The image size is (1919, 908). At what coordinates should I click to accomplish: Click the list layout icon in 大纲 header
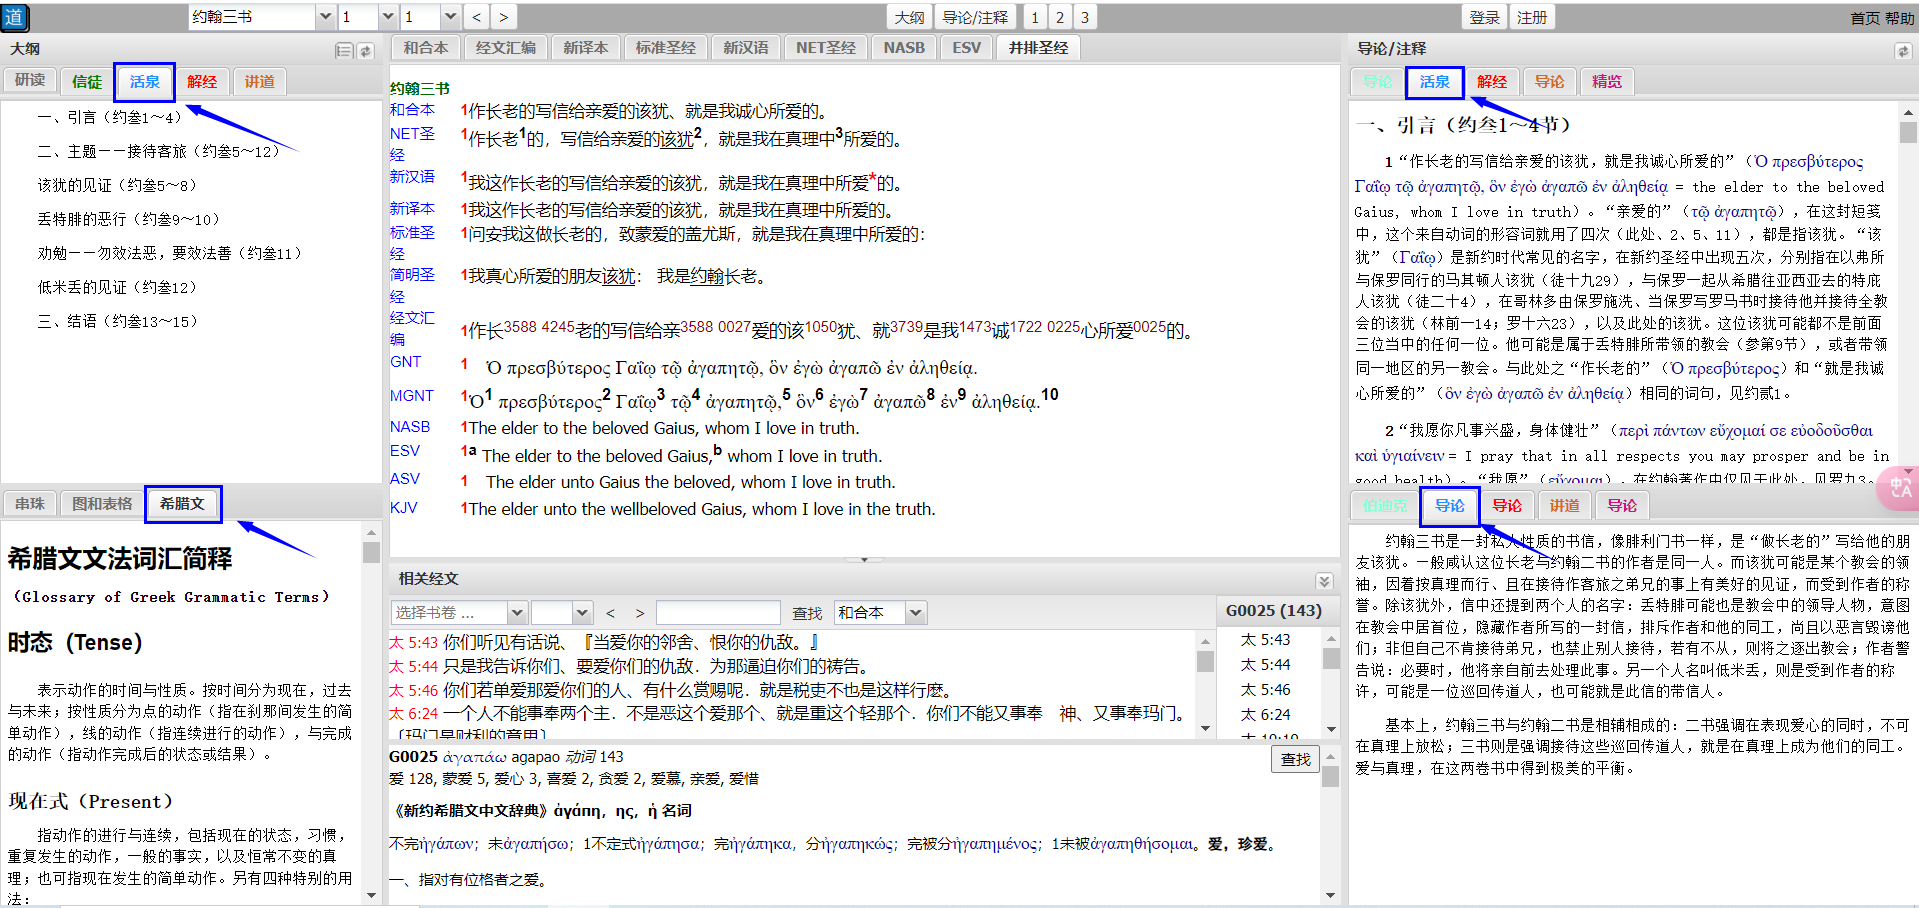tap(343, 50)
